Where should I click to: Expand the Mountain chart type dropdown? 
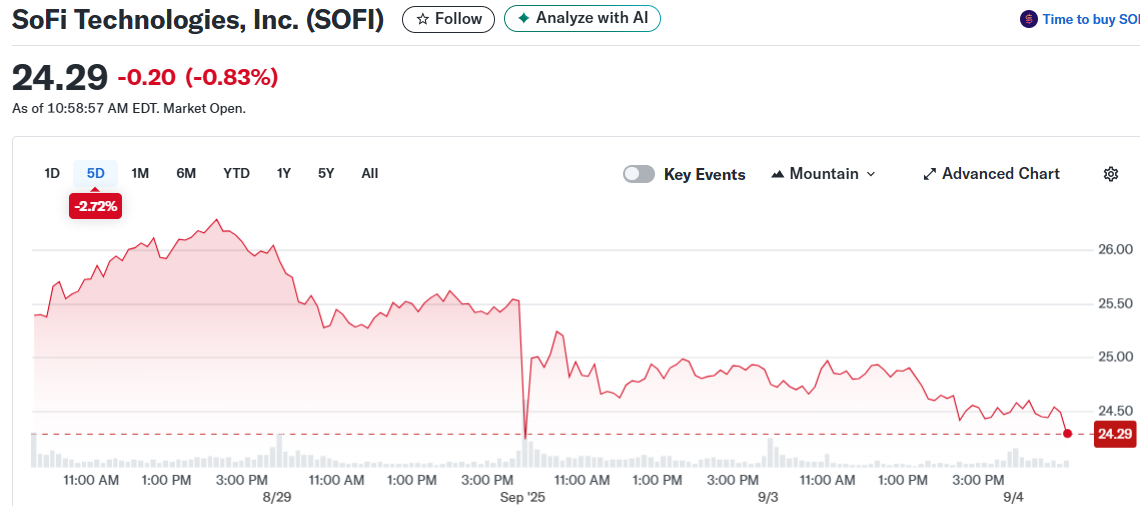(x=823, y=174)
